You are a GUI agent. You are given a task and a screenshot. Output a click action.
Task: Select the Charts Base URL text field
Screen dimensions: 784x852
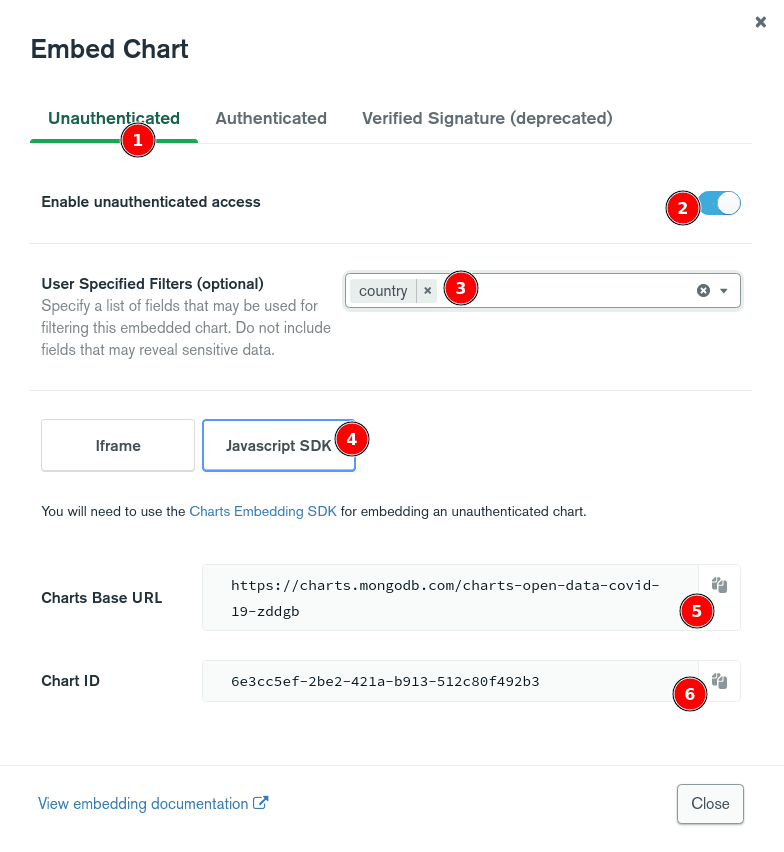pos(450,597)
